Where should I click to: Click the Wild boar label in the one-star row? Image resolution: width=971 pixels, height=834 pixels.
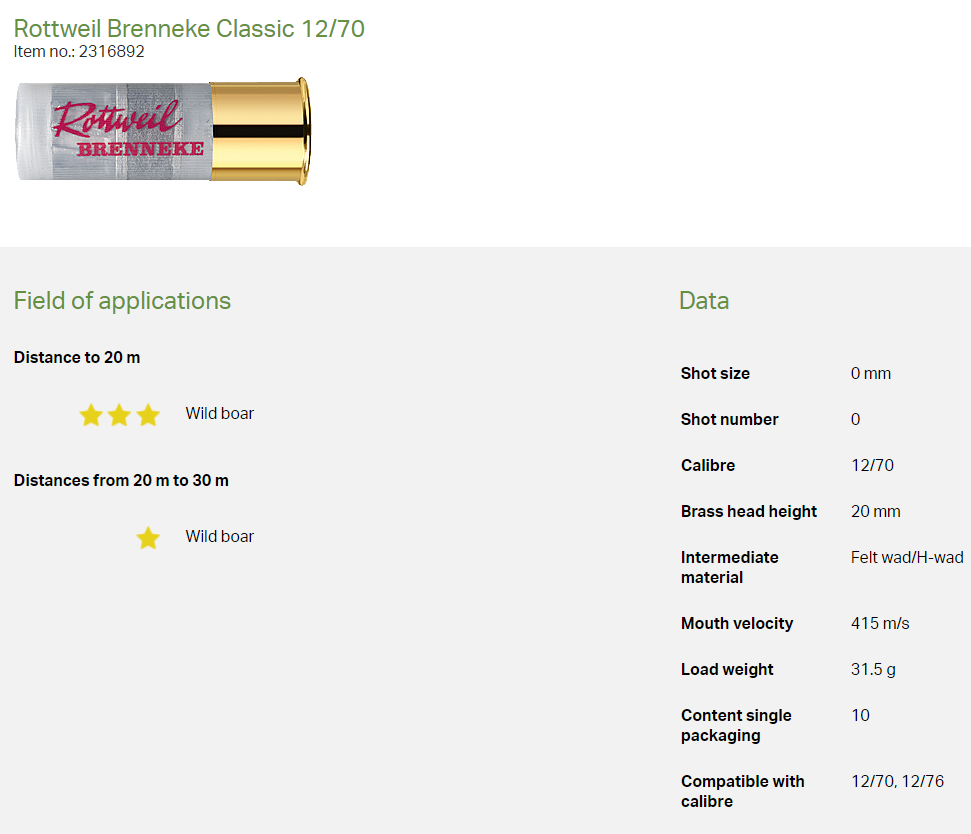tap(219, 537)
